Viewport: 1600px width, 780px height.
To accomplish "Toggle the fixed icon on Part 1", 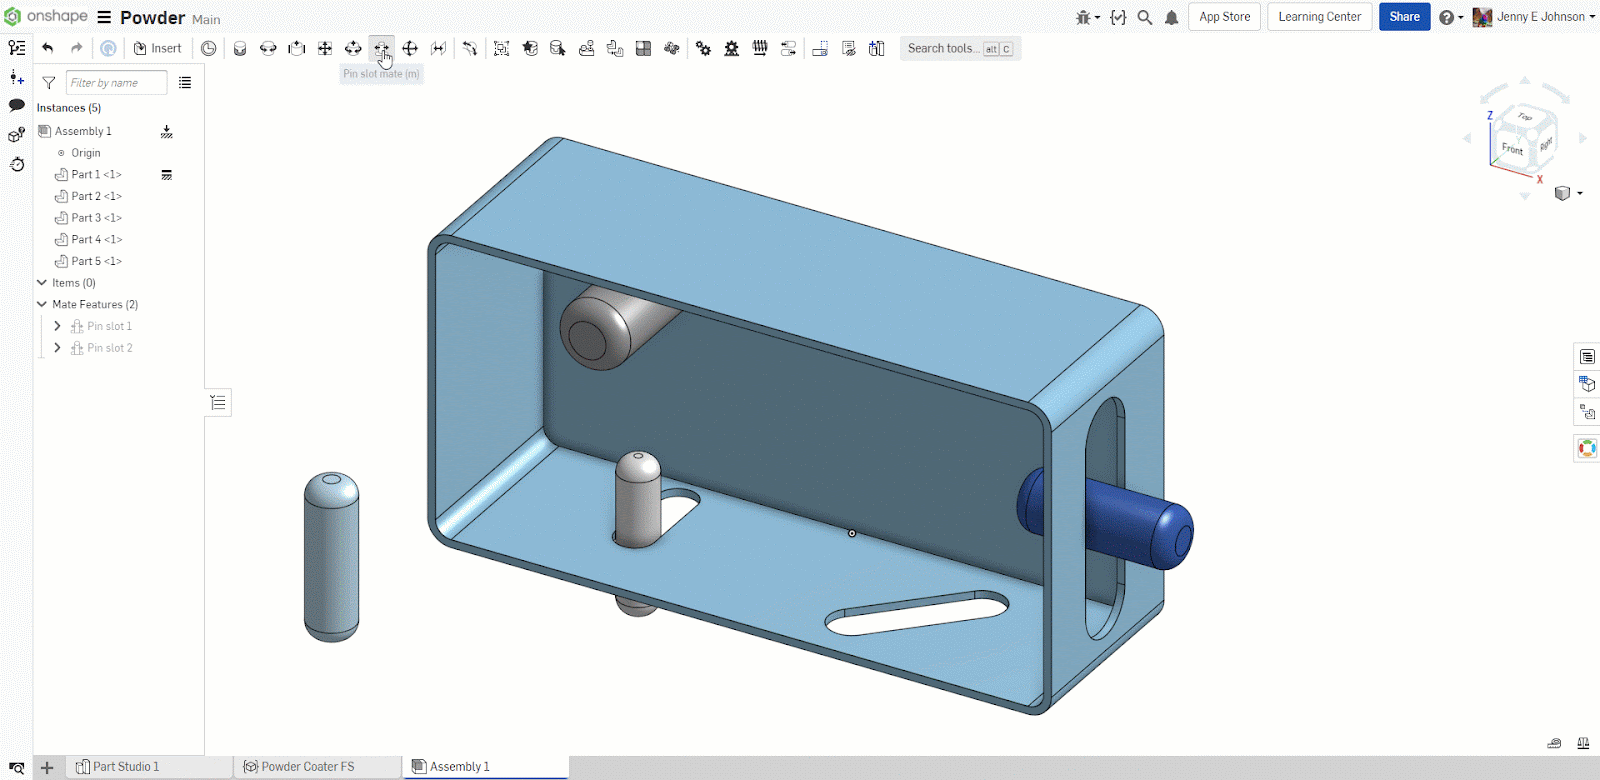I will tap(167, 175).
